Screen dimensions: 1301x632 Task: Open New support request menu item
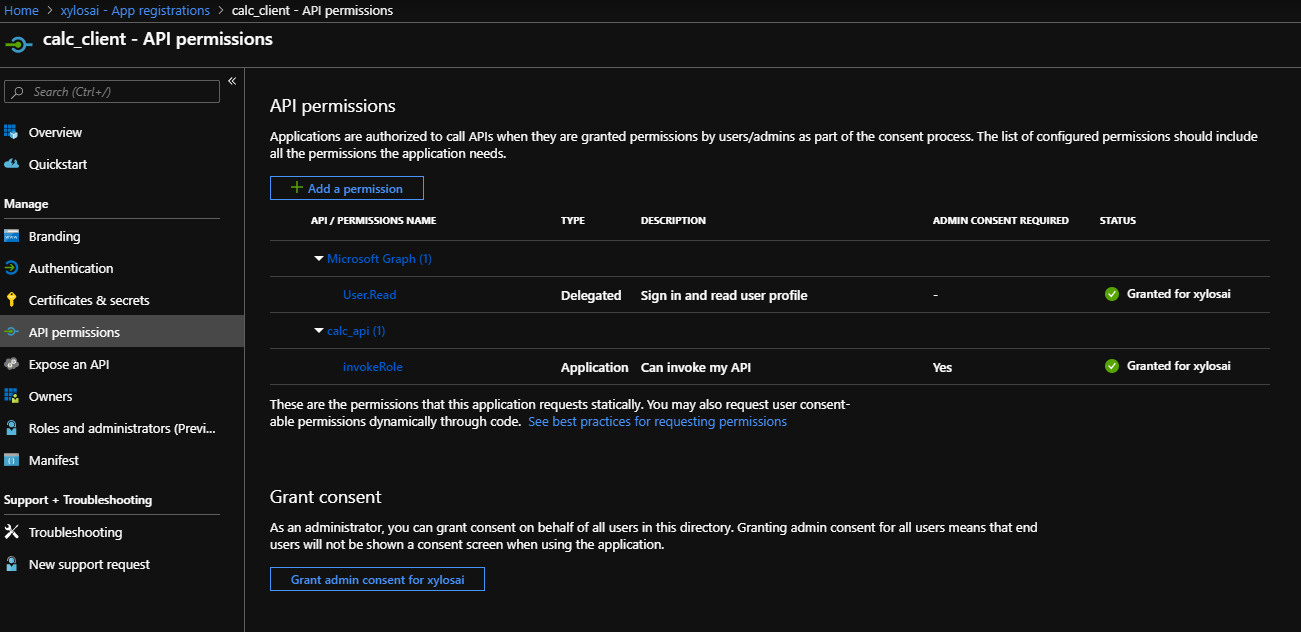coord(89,564)
